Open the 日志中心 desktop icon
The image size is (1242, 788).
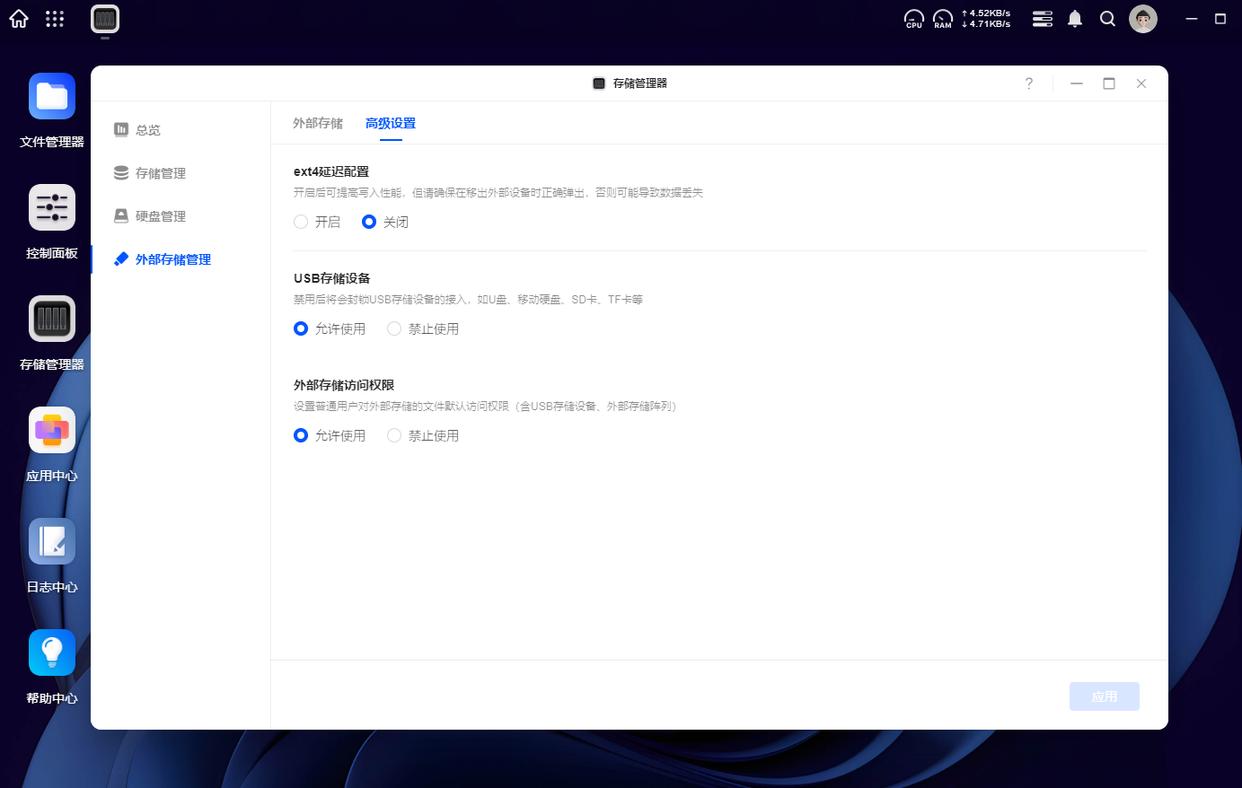[x=52, y=542]
